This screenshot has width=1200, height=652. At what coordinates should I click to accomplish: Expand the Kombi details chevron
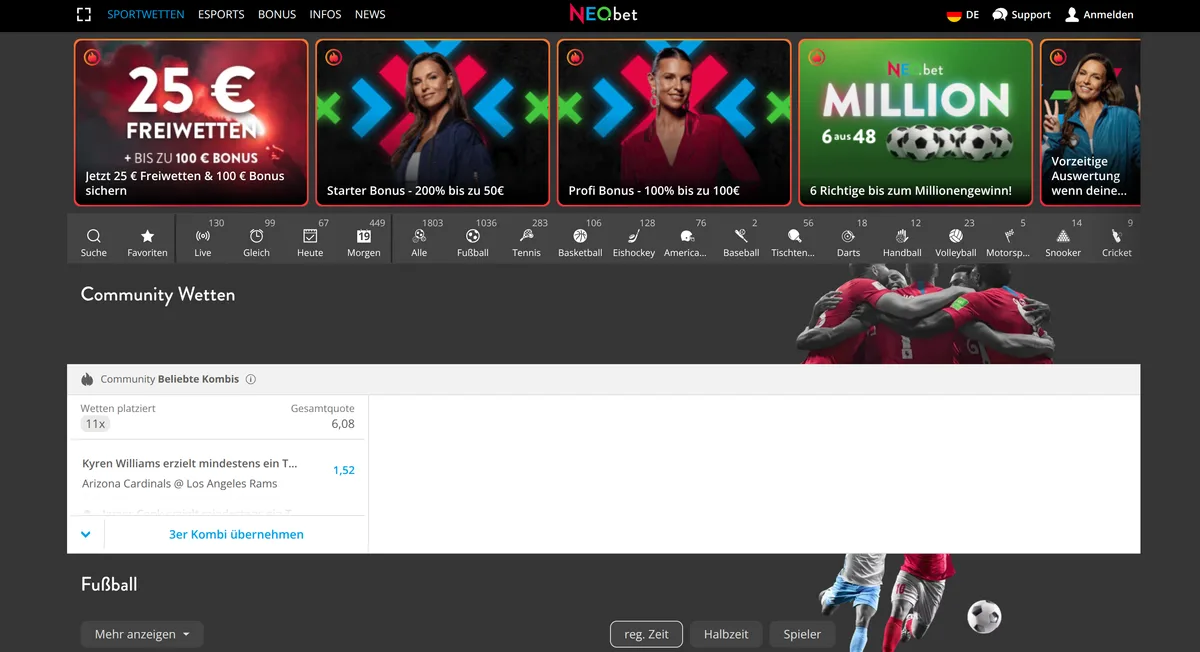coord(86,534)
